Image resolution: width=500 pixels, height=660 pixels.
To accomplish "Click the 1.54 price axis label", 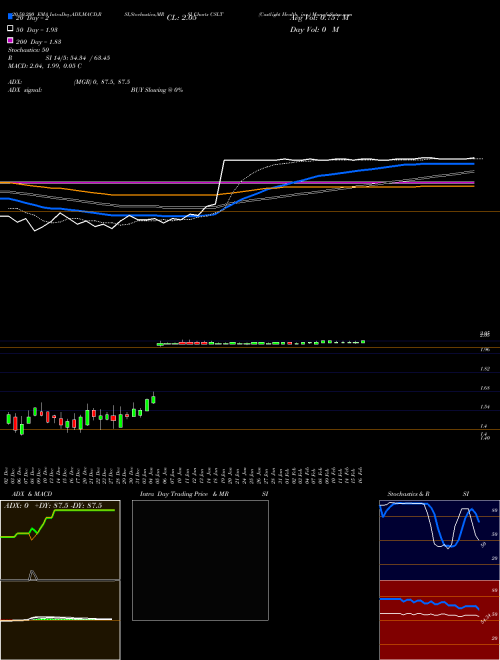I will (484, 407).
